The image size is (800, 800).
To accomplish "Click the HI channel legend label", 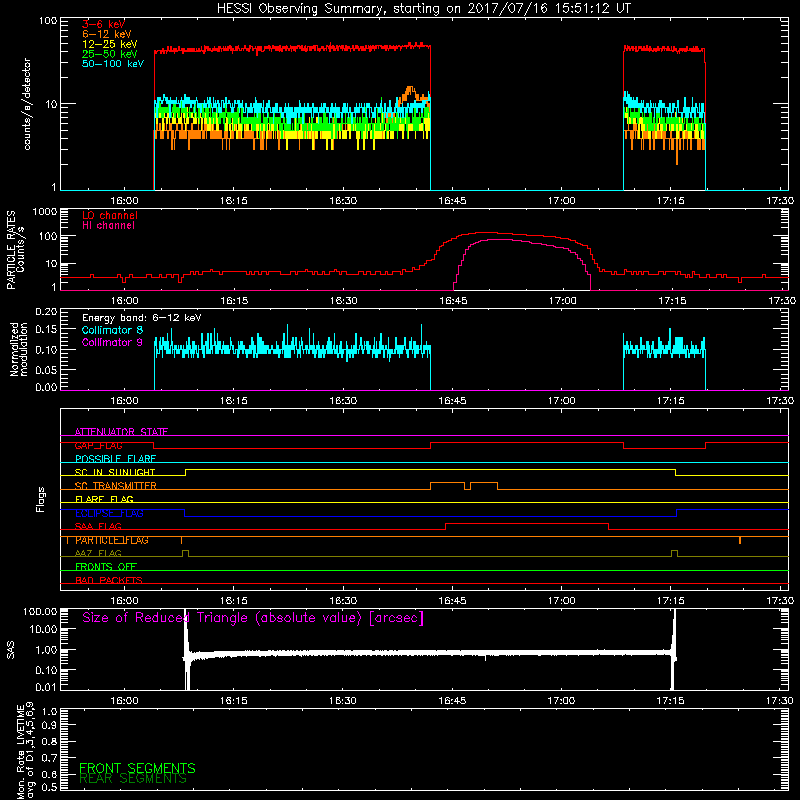I will point(108,226).
